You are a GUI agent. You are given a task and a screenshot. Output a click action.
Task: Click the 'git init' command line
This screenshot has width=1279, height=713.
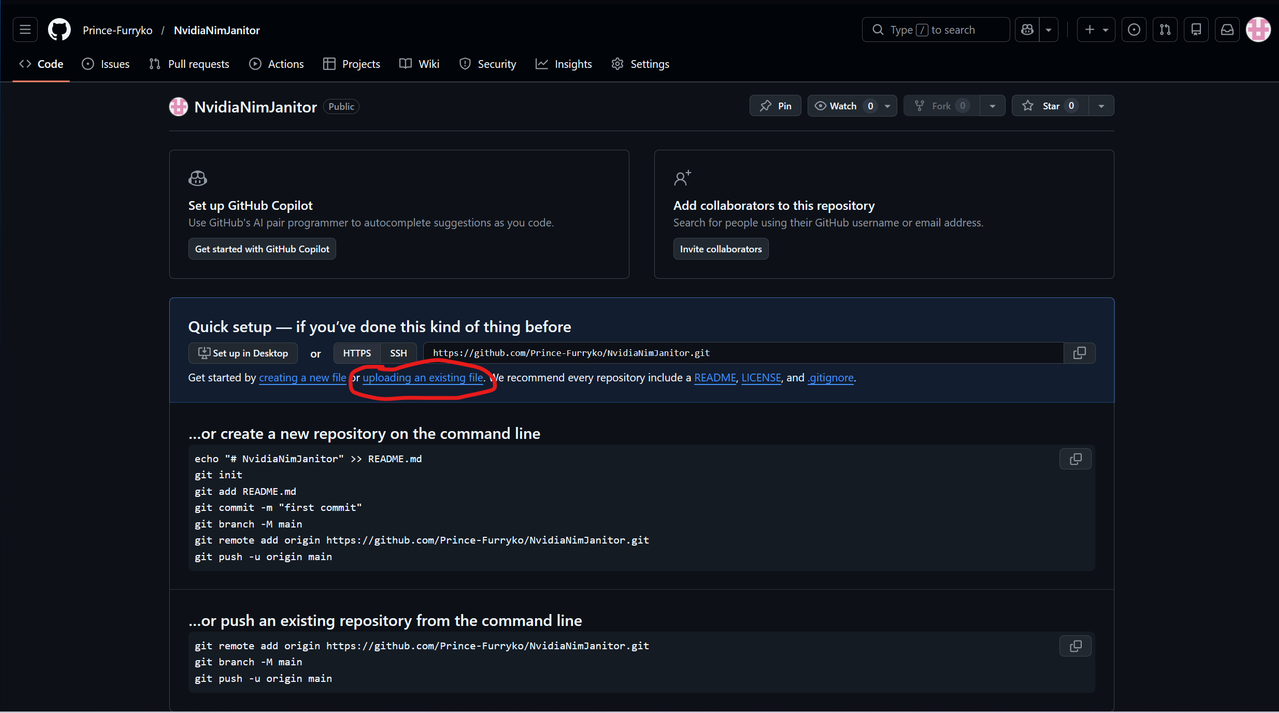219,475
